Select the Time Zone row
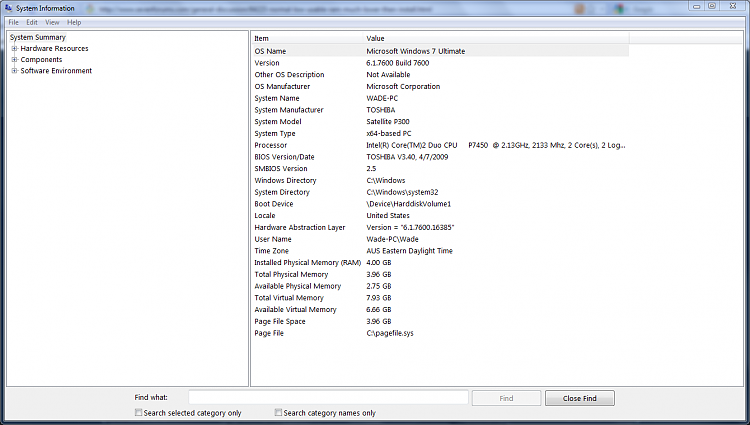The width and height of the screenshot is (750, 425). (441, 251)
